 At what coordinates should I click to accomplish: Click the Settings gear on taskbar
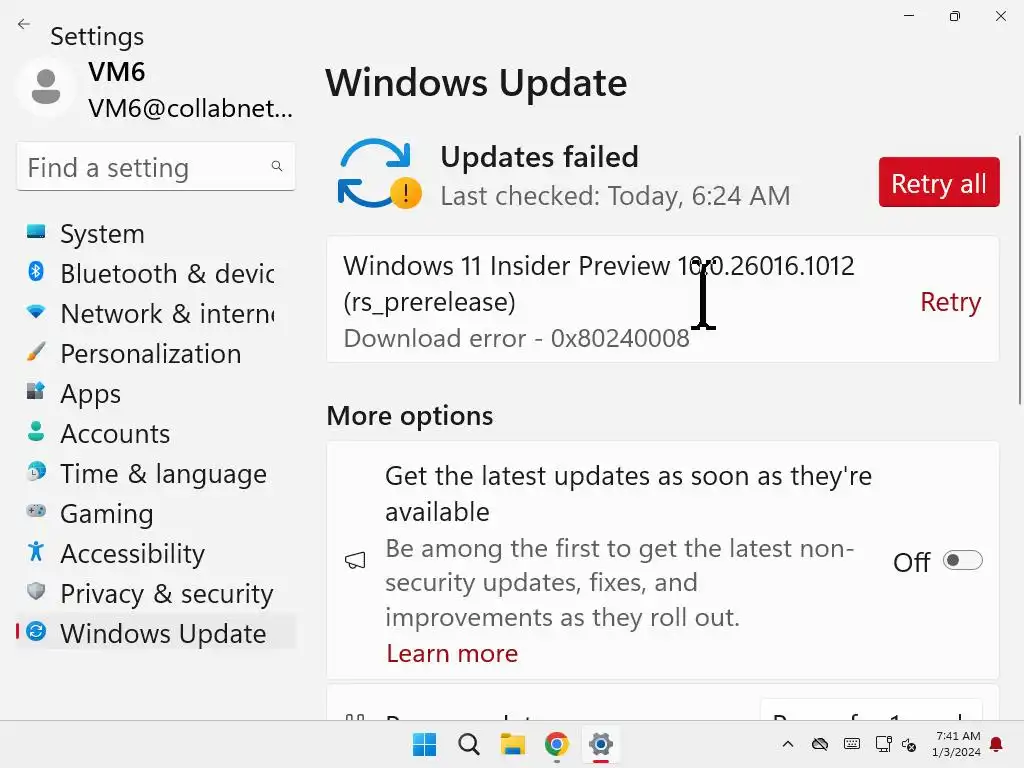(x=601, y=744)
